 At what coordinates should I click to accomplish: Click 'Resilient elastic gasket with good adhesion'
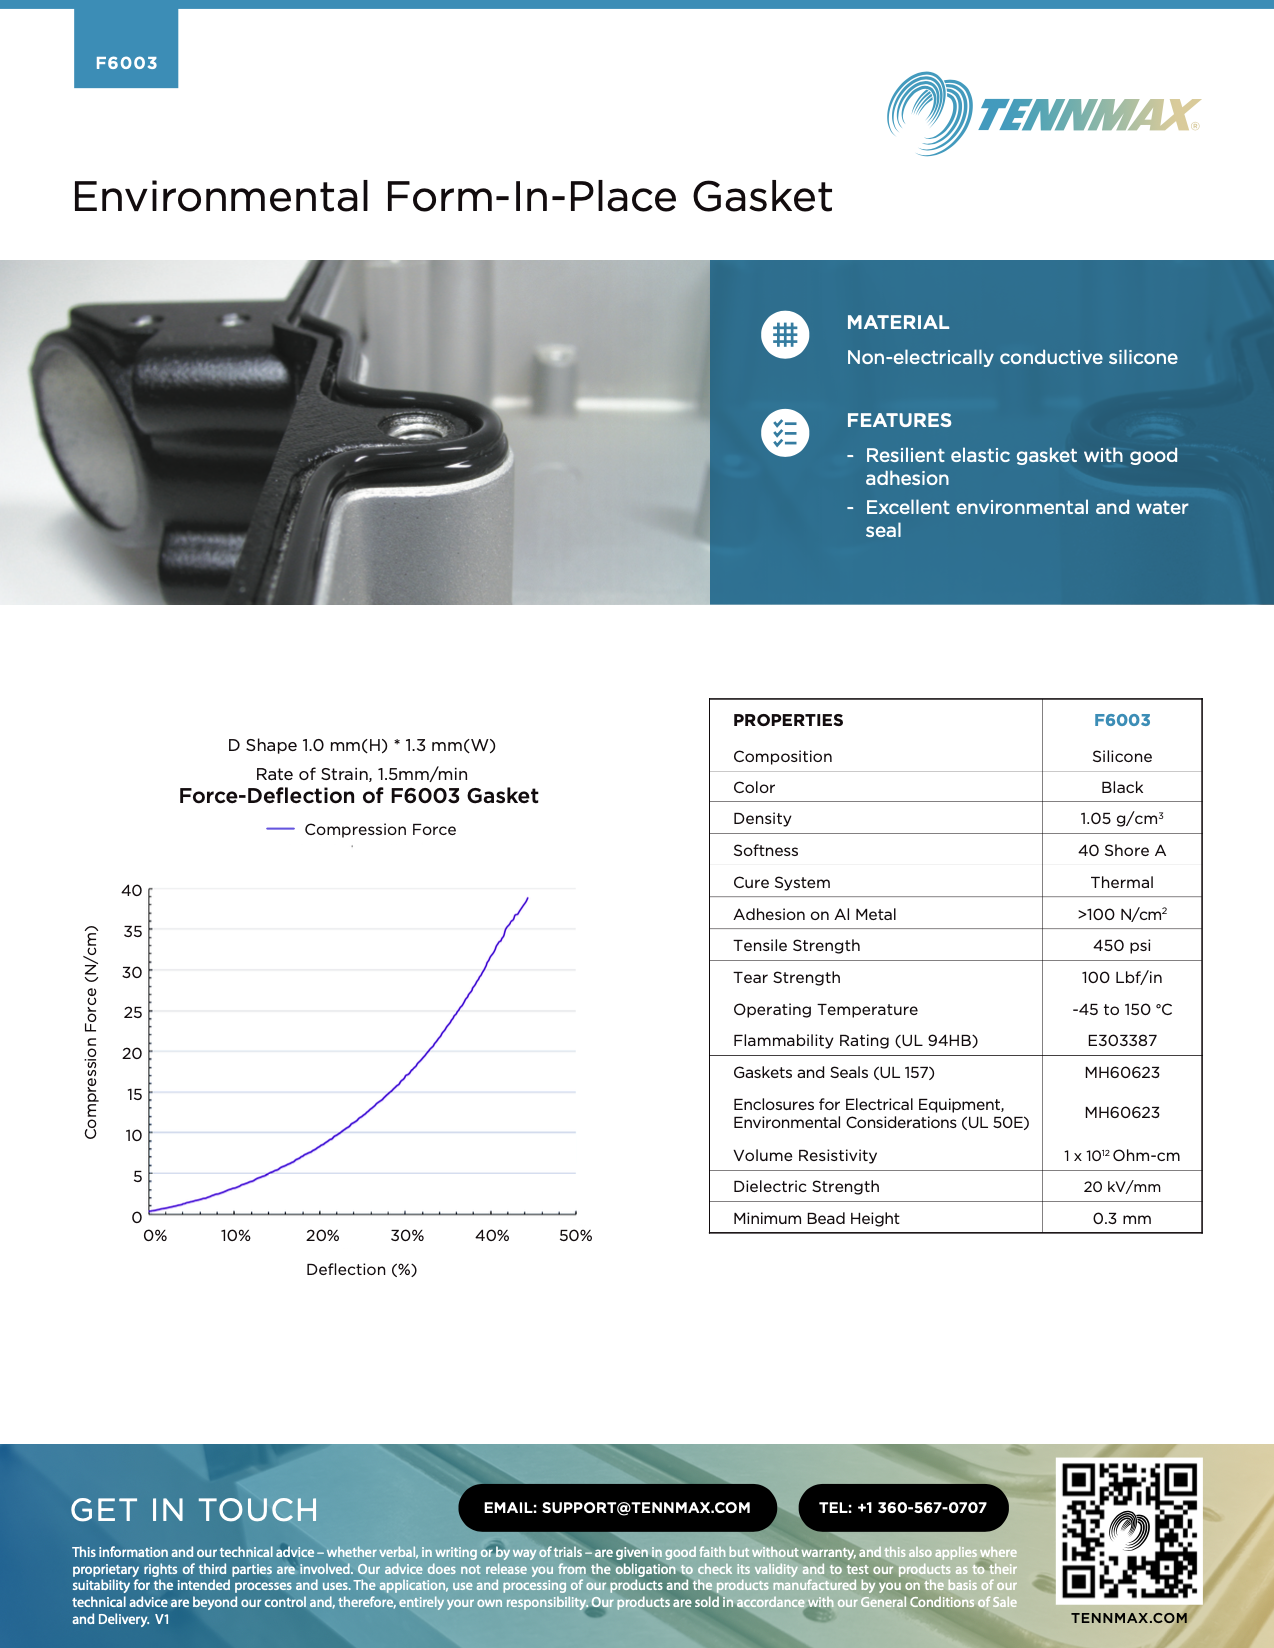point(1021,467)
